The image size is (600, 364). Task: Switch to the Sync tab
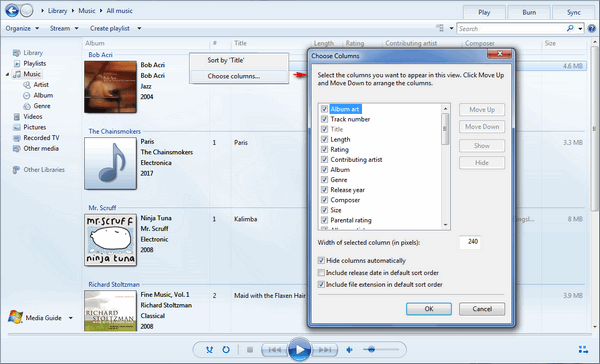tap(574, 12)
